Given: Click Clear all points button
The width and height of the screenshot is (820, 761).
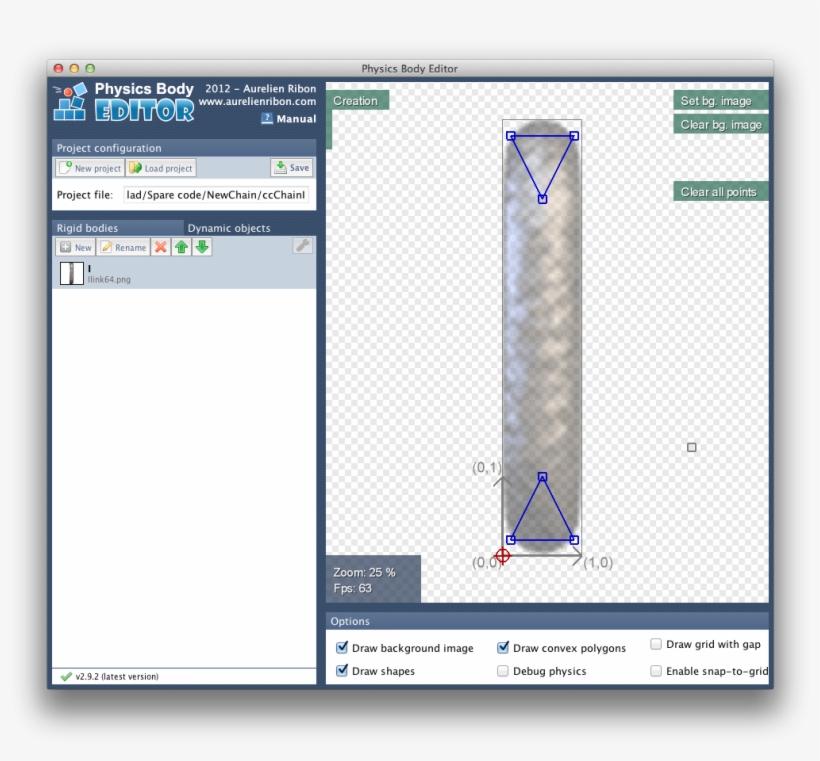Looking at the screenshot, I should pyautogui.click(x=719, y=192).
